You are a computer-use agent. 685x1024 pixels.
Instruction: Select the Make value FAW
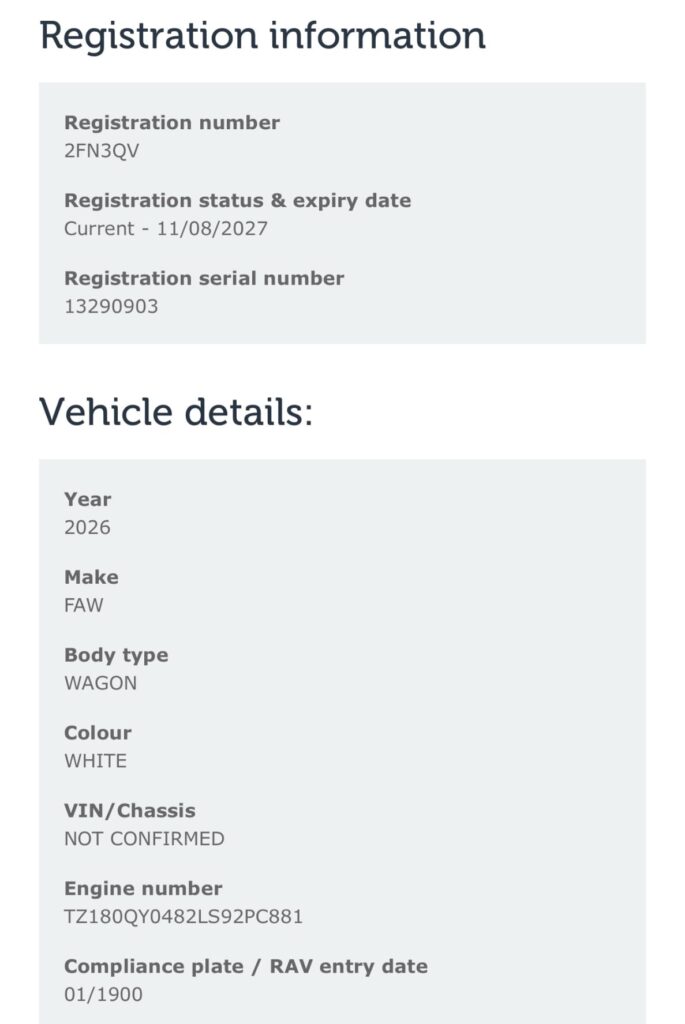pyautogui.click(x=84, y=605)
